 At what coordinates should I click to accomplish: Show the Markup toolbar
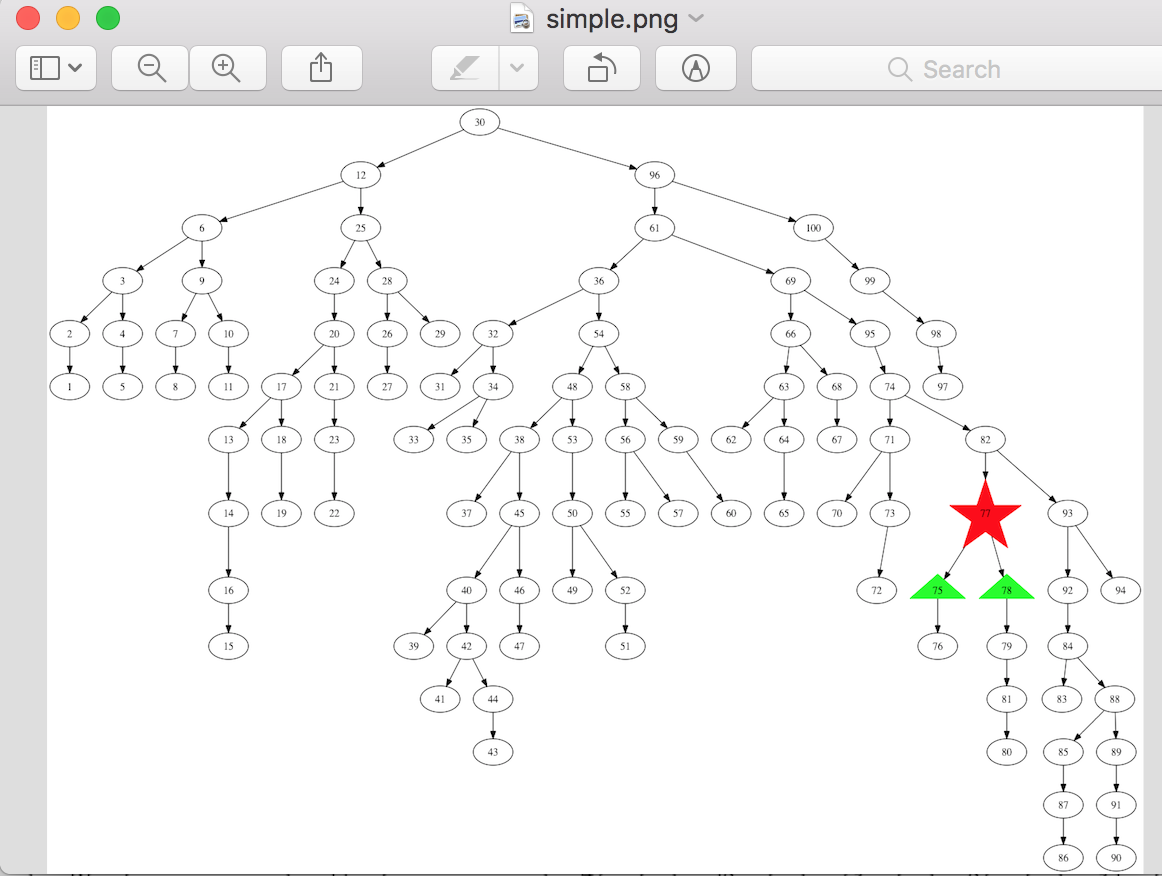695,69
